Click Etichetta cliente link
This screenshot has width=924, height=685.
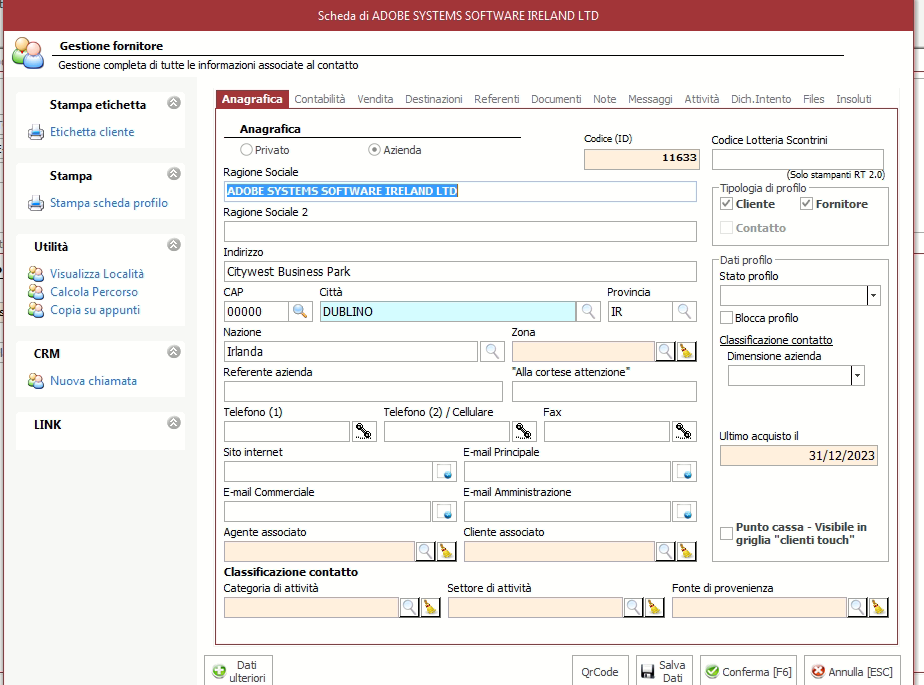click(92, 132)
